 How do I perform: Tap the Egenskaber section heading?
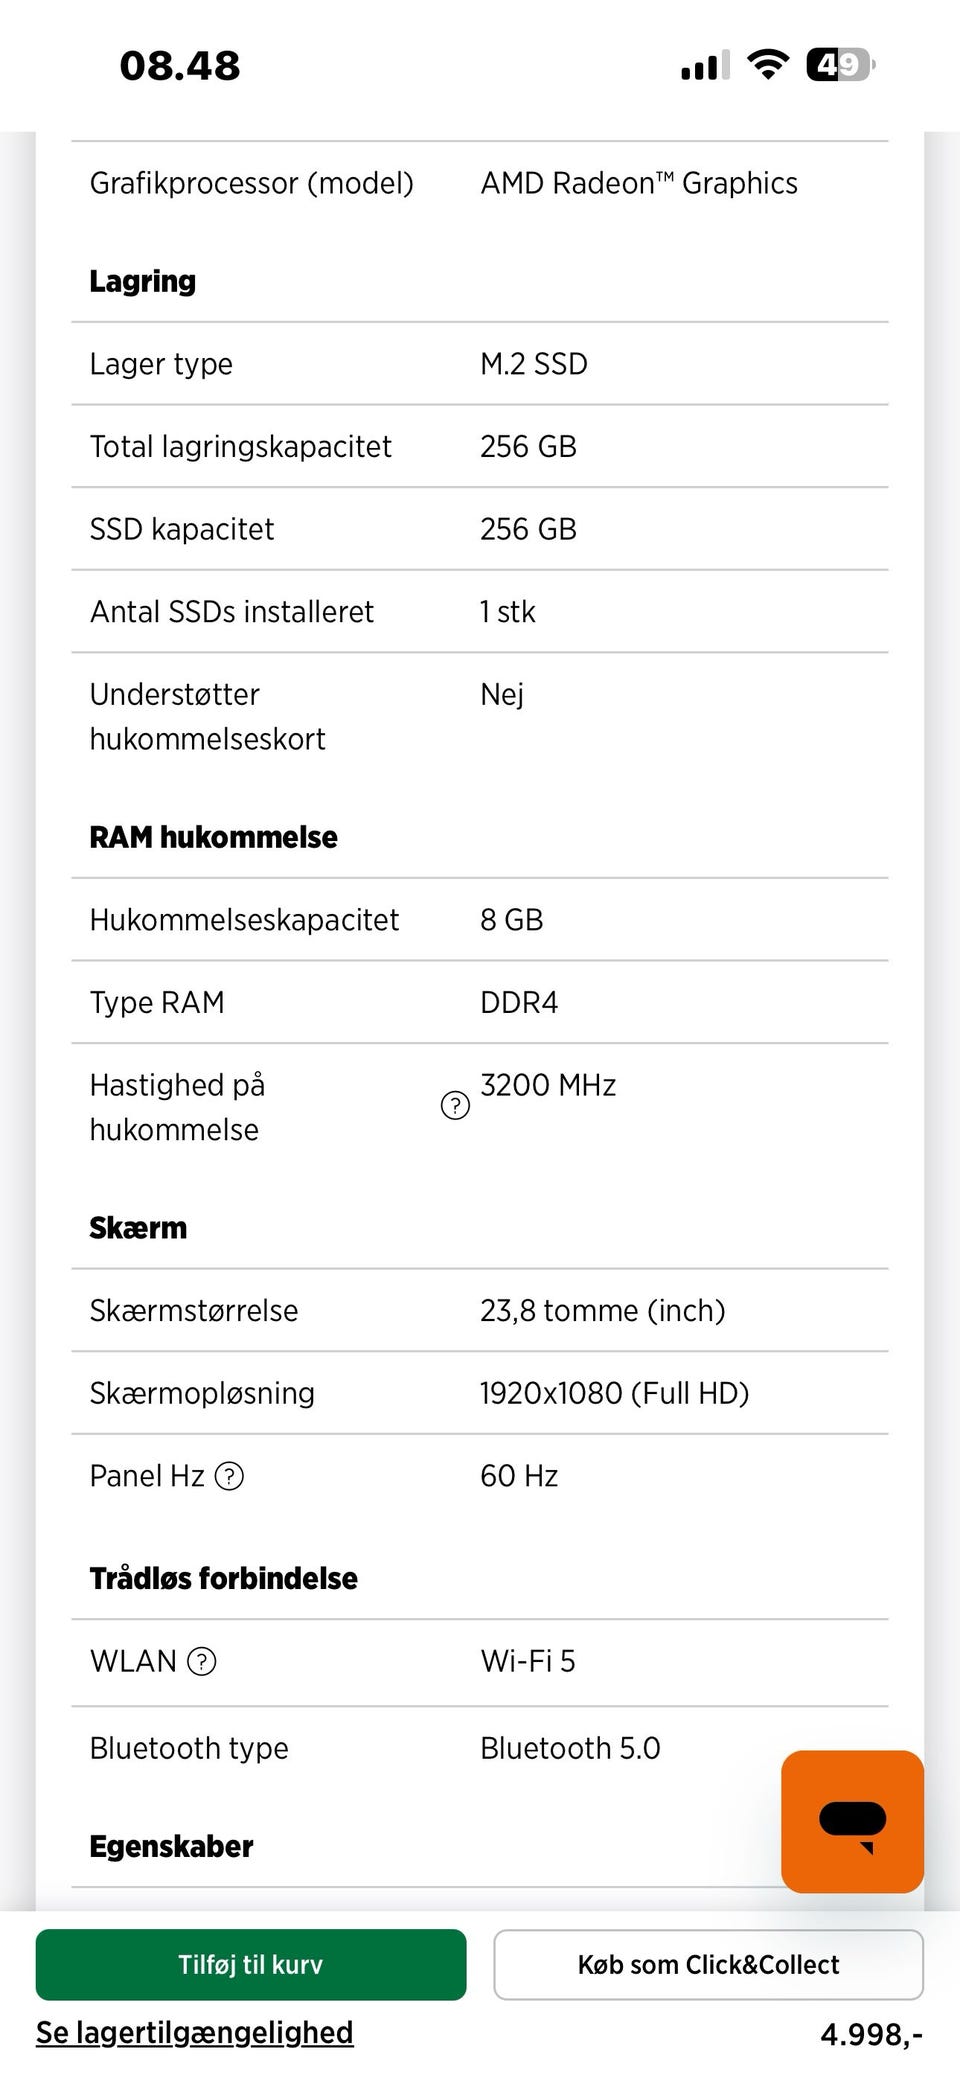pyautogui.click(x=172, y=1846)
